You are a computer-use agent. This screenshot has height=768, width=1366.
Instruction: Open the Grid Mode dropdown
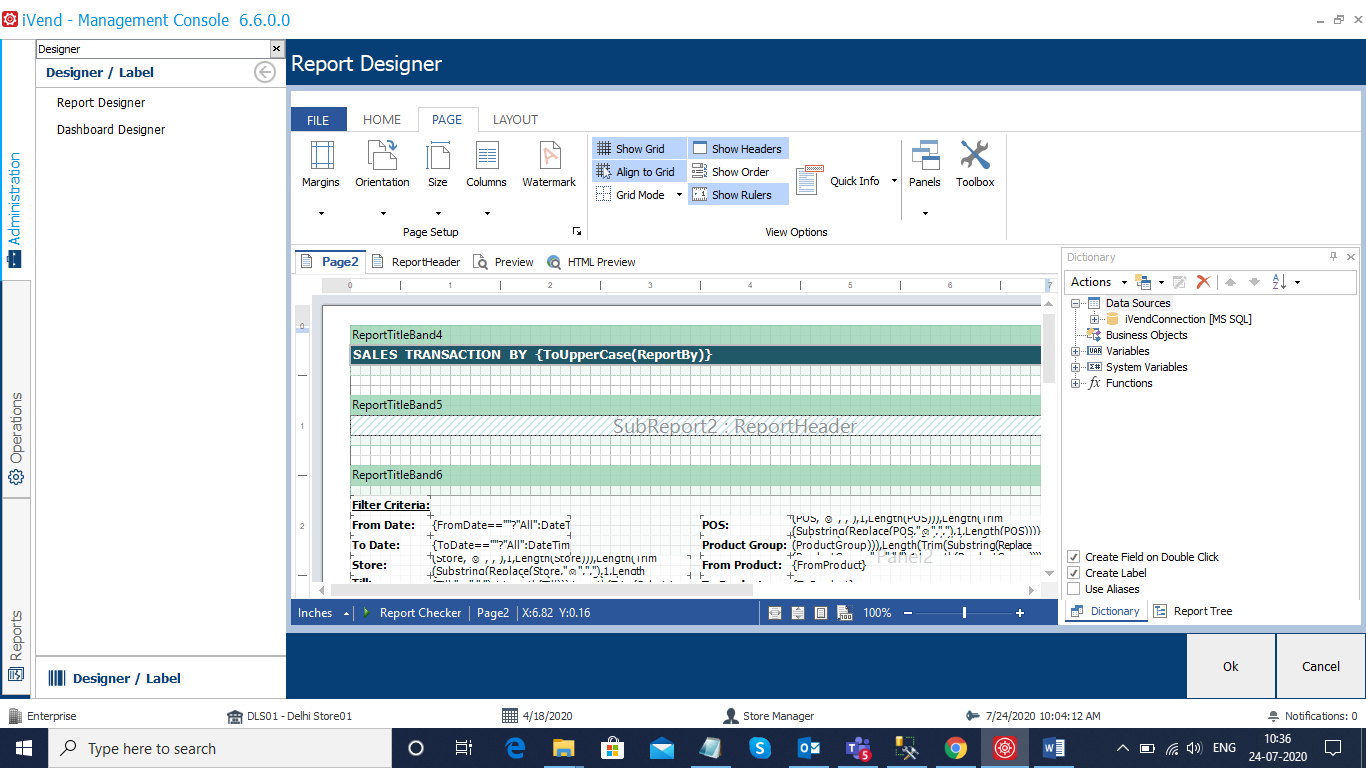[x=679, y=195]
